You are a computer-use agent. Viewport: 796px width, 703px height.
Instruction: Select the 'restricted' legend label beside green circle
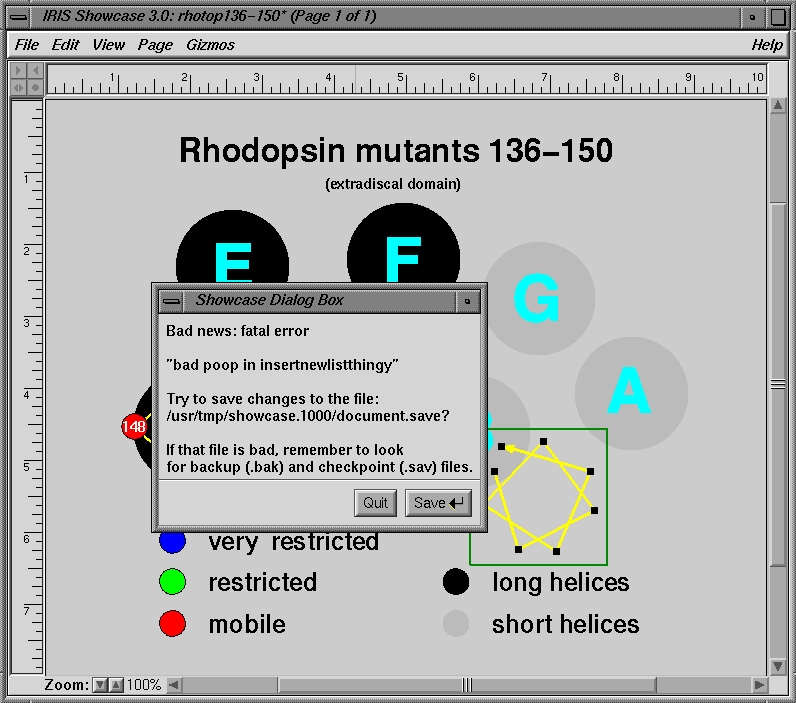pyautogui.click(x=262, y=582)
